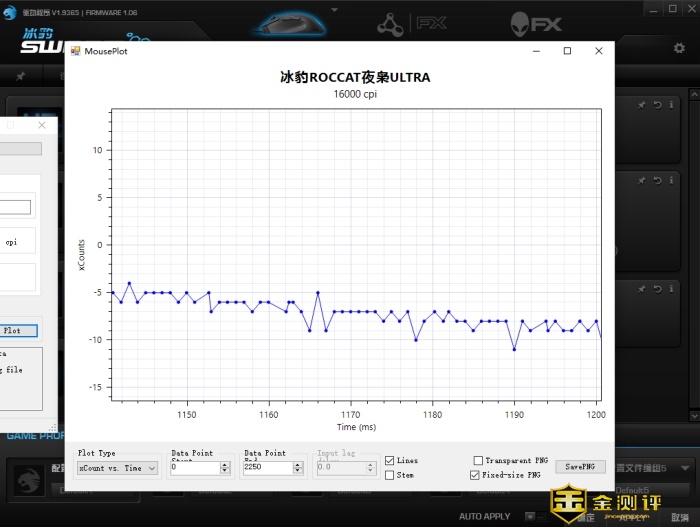
Task: Show info for the third settings panel
Action: point(671,289)
